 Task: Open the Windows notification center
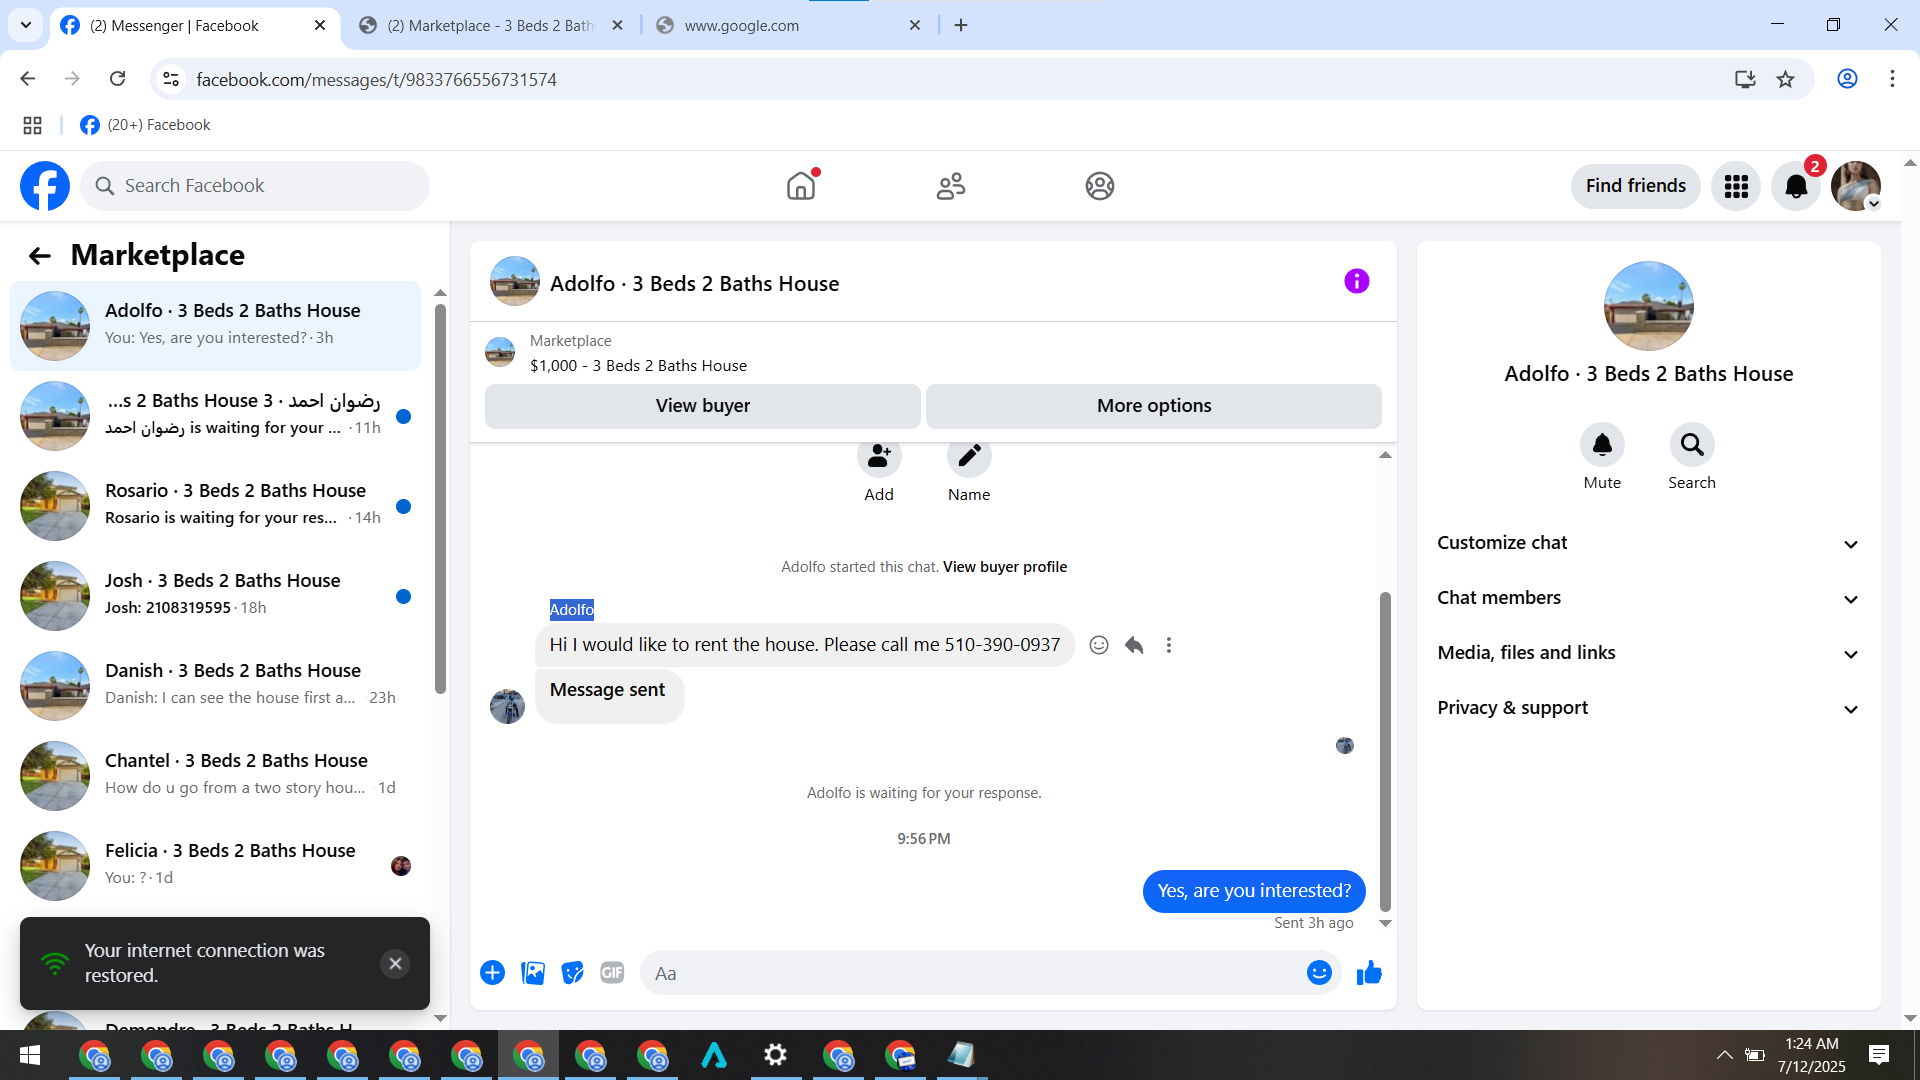click(1879, 1055)
